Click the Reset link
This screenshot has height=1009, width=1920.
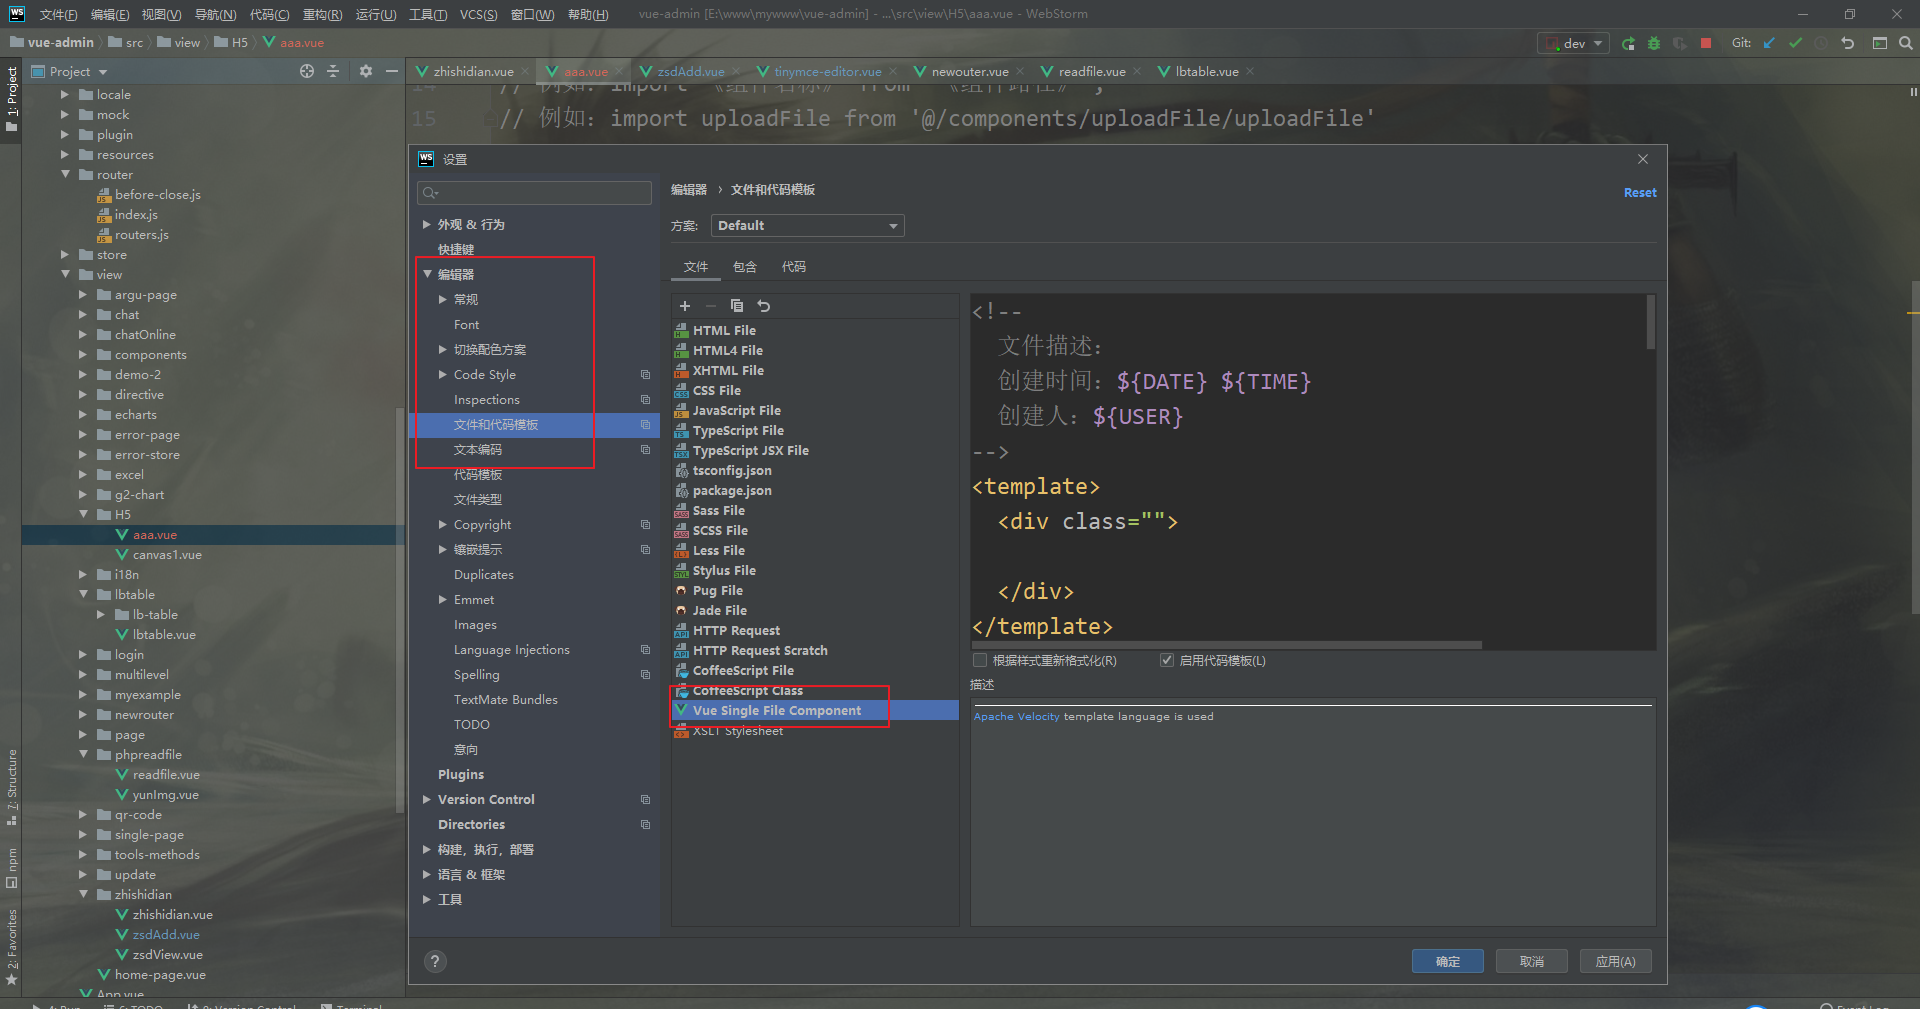coord(1640,192)
